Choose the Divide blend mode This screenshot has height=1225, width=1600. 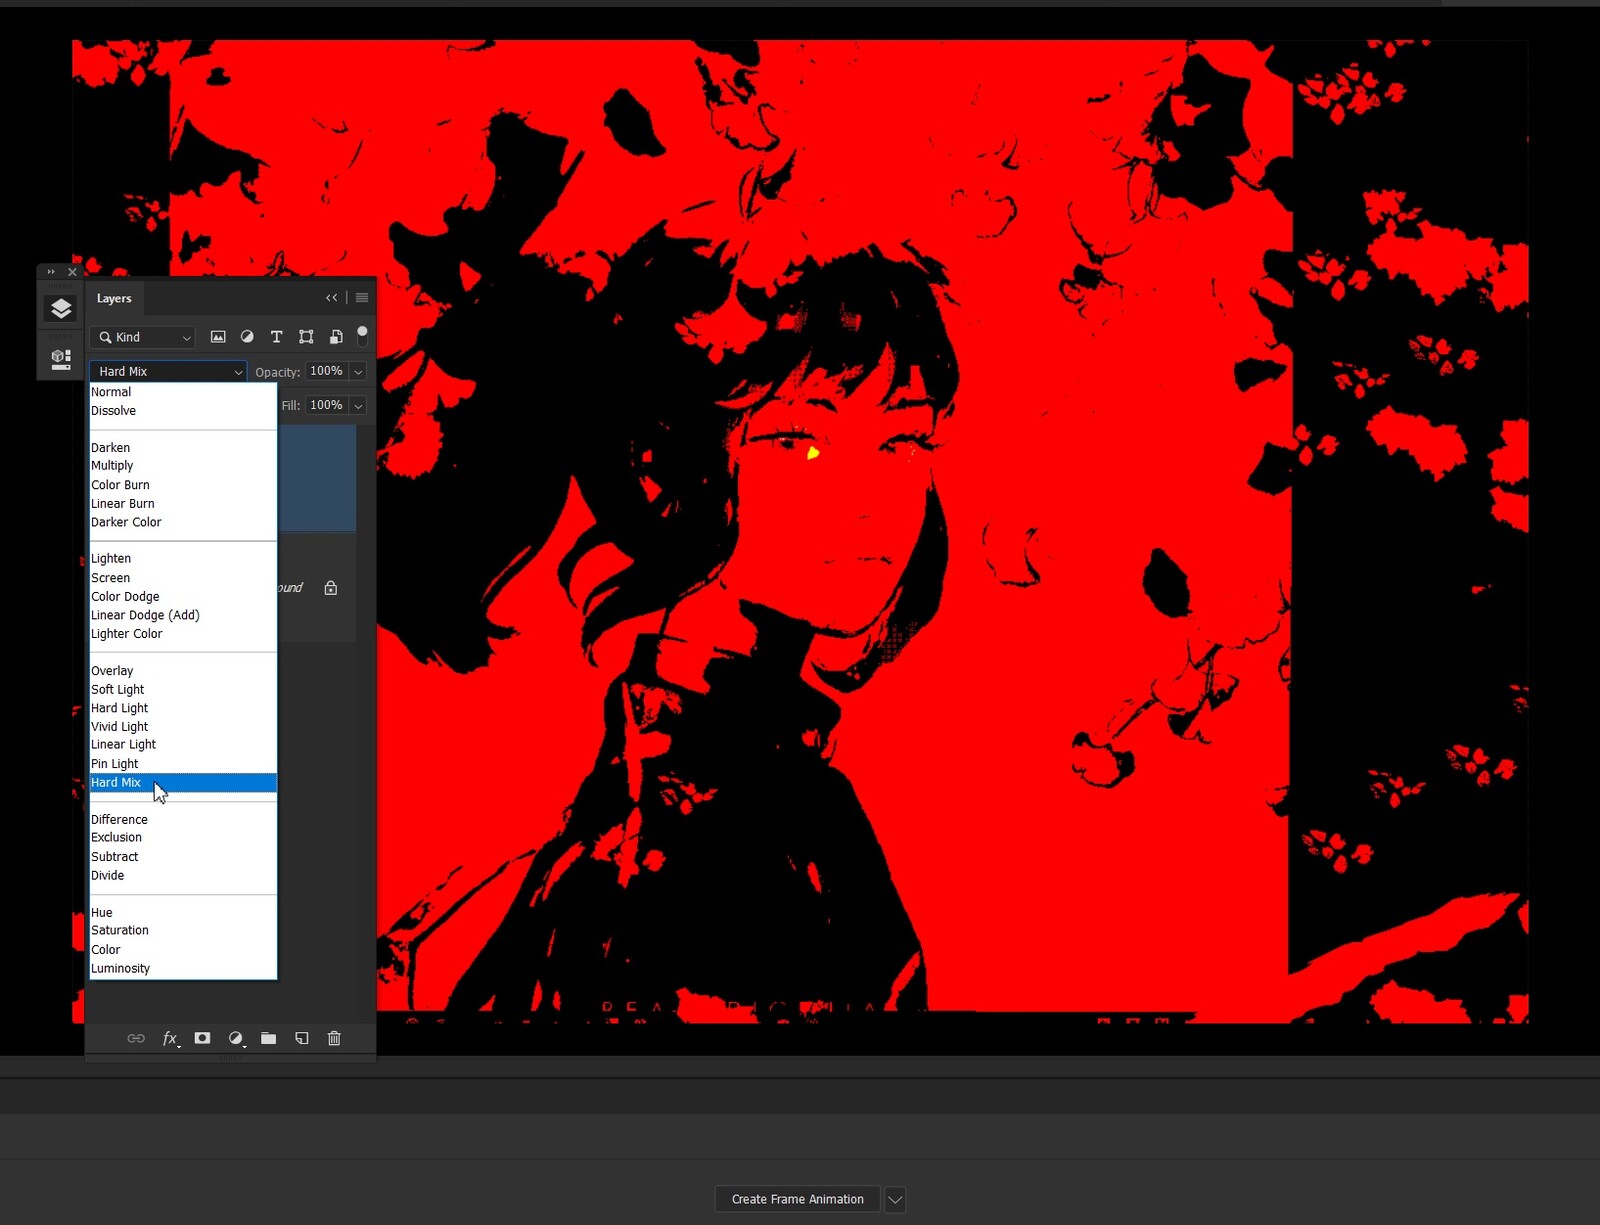[x=183, y=876]
